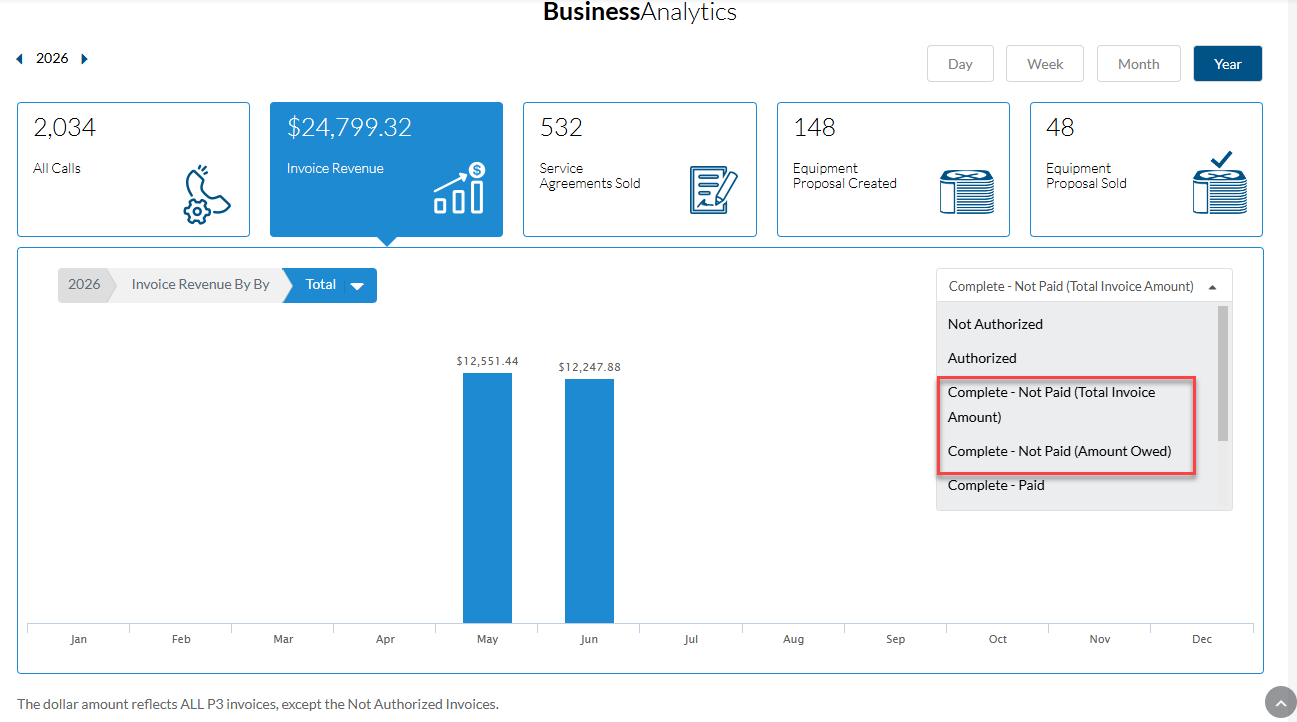Switch to the Month view
This screenshot has width=1297, height=722.
[x=1138, y=64]
